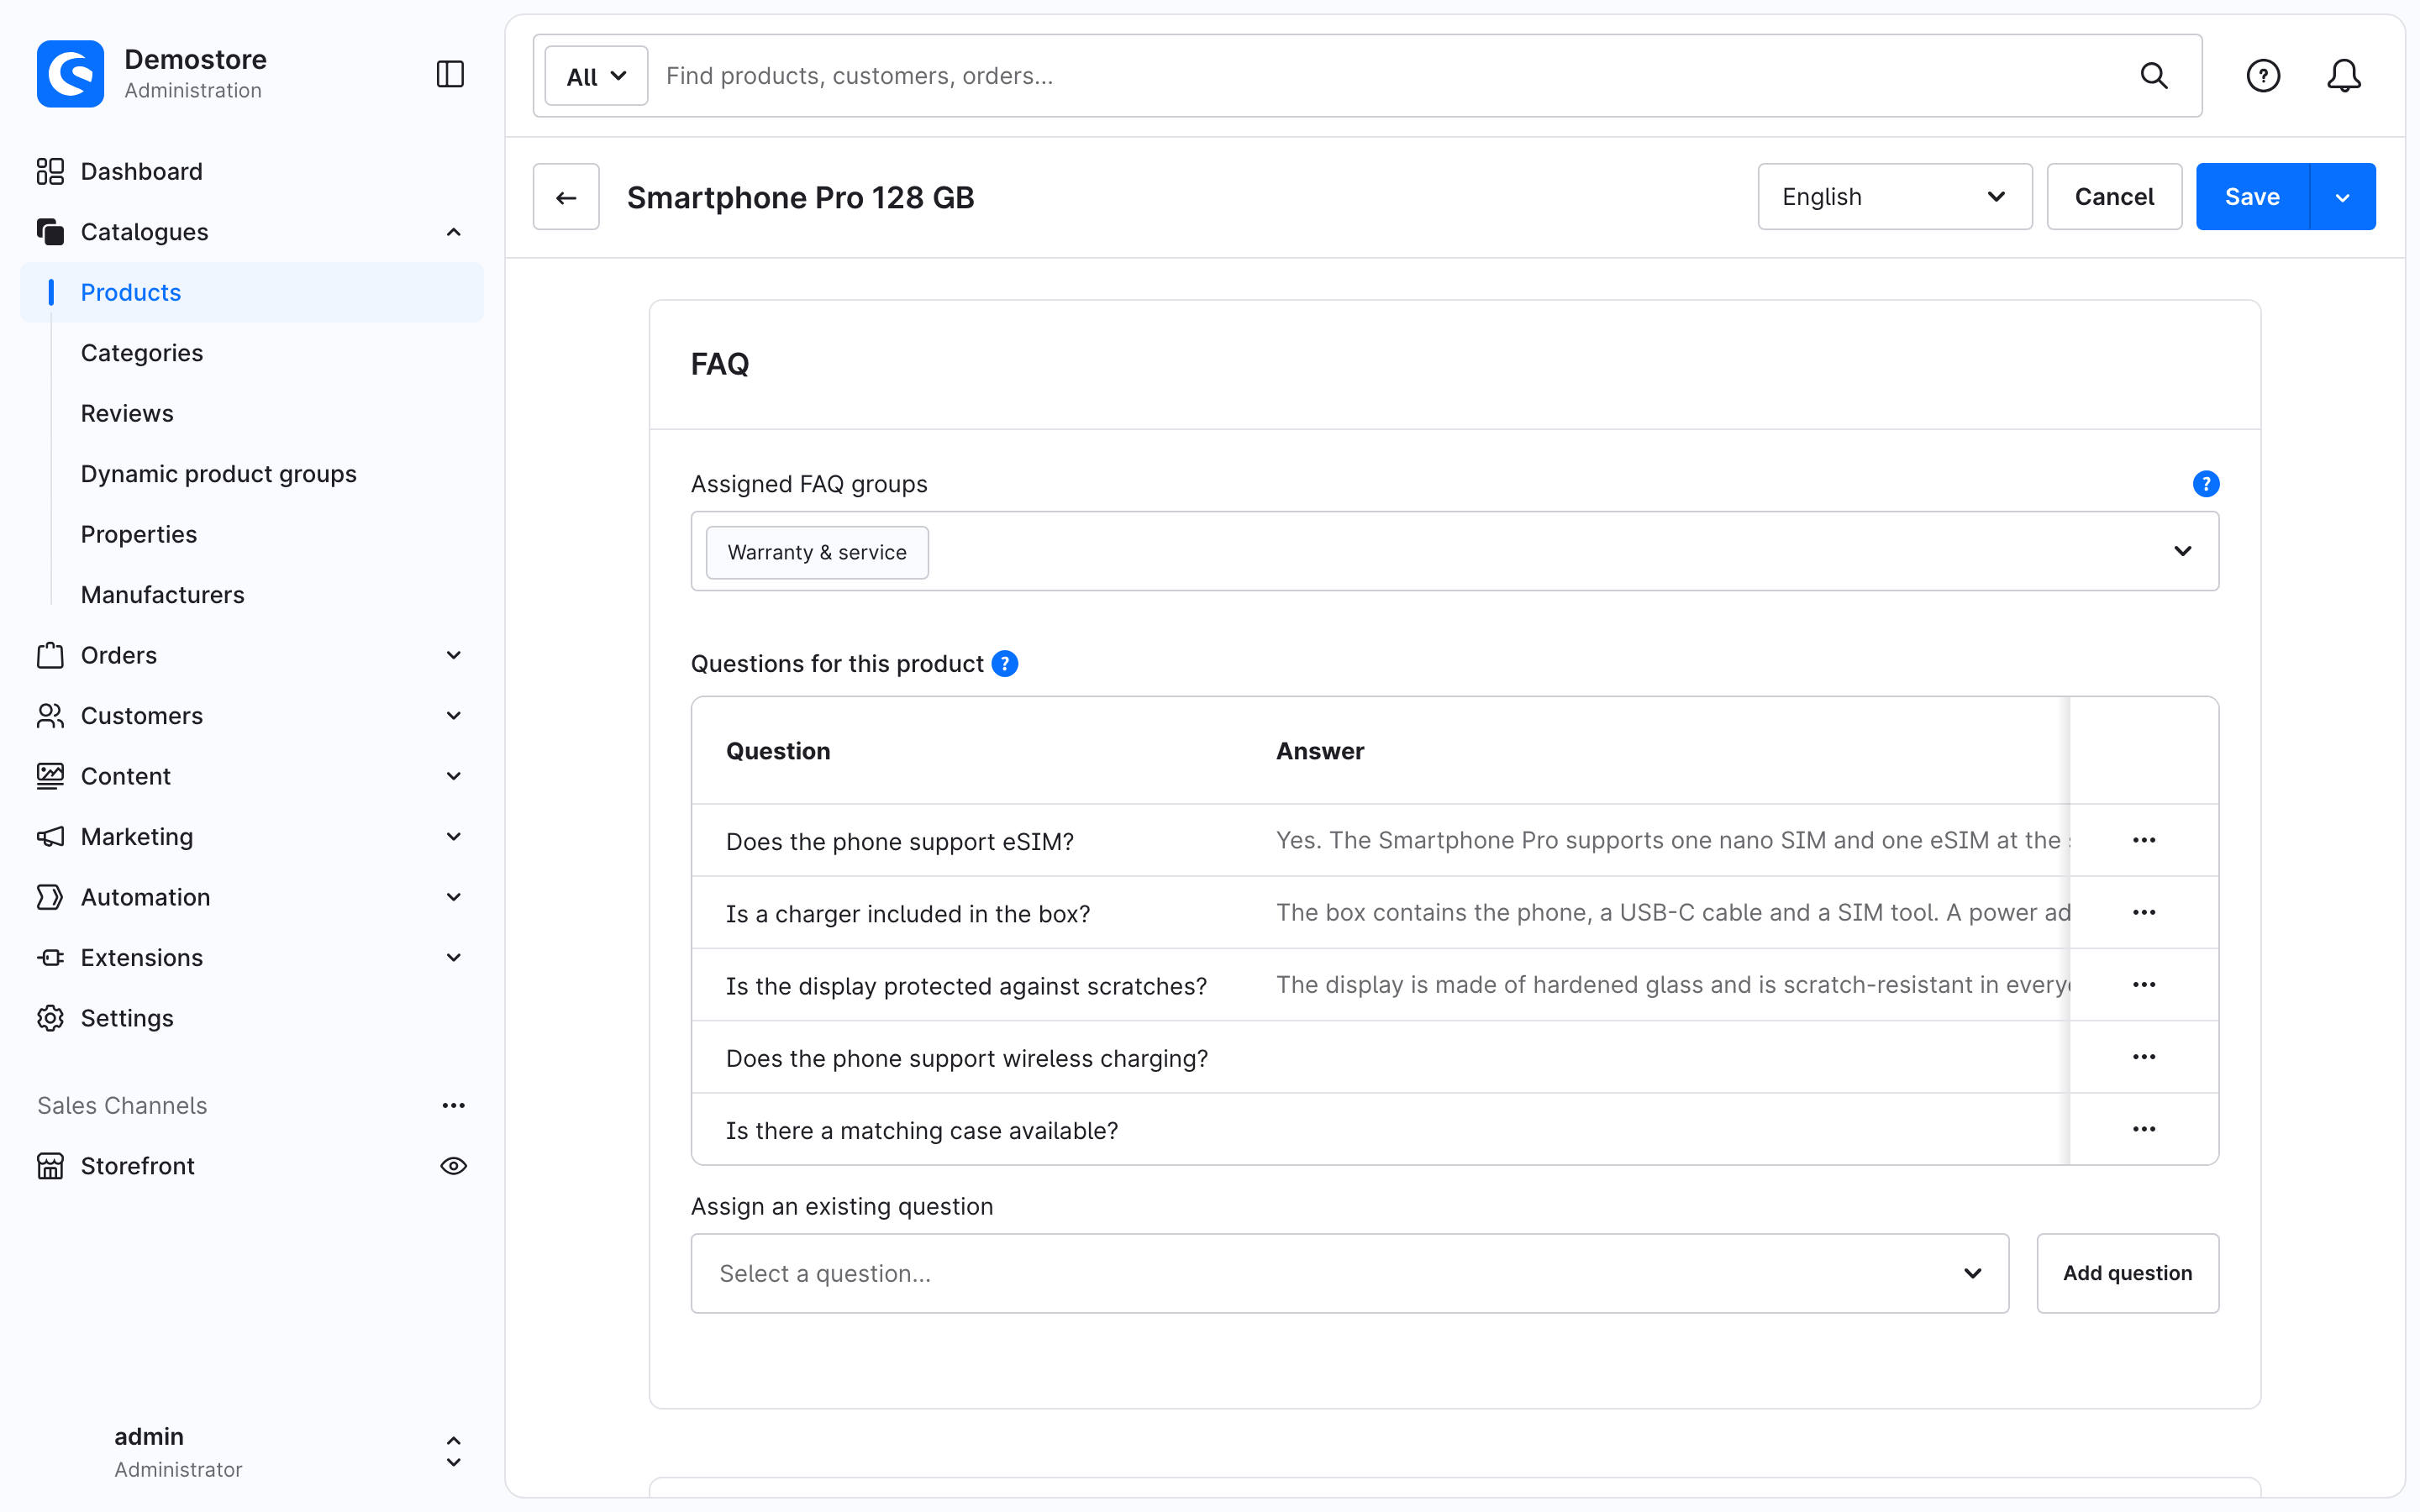Image resolution: width=2420 pixels, height=1512 pixels.
Task: Open actions menu for charger question row
Action: coord(2143,912)
